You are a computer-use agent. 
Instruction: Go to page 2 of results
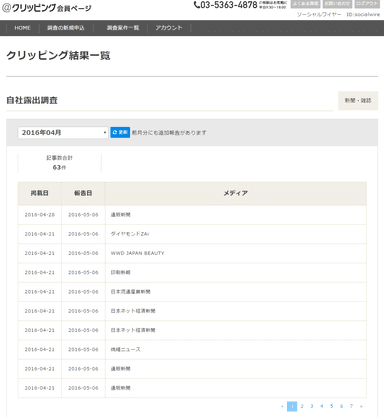pyautogui.click(x=302, y=406)
